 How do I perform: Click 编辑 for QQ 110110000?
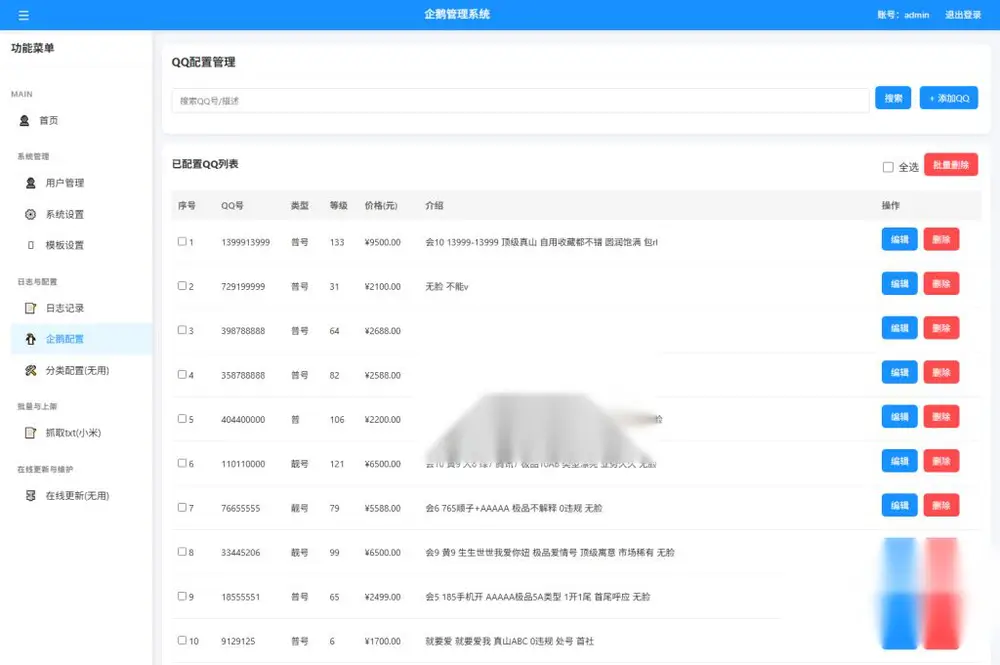(899, 461)
